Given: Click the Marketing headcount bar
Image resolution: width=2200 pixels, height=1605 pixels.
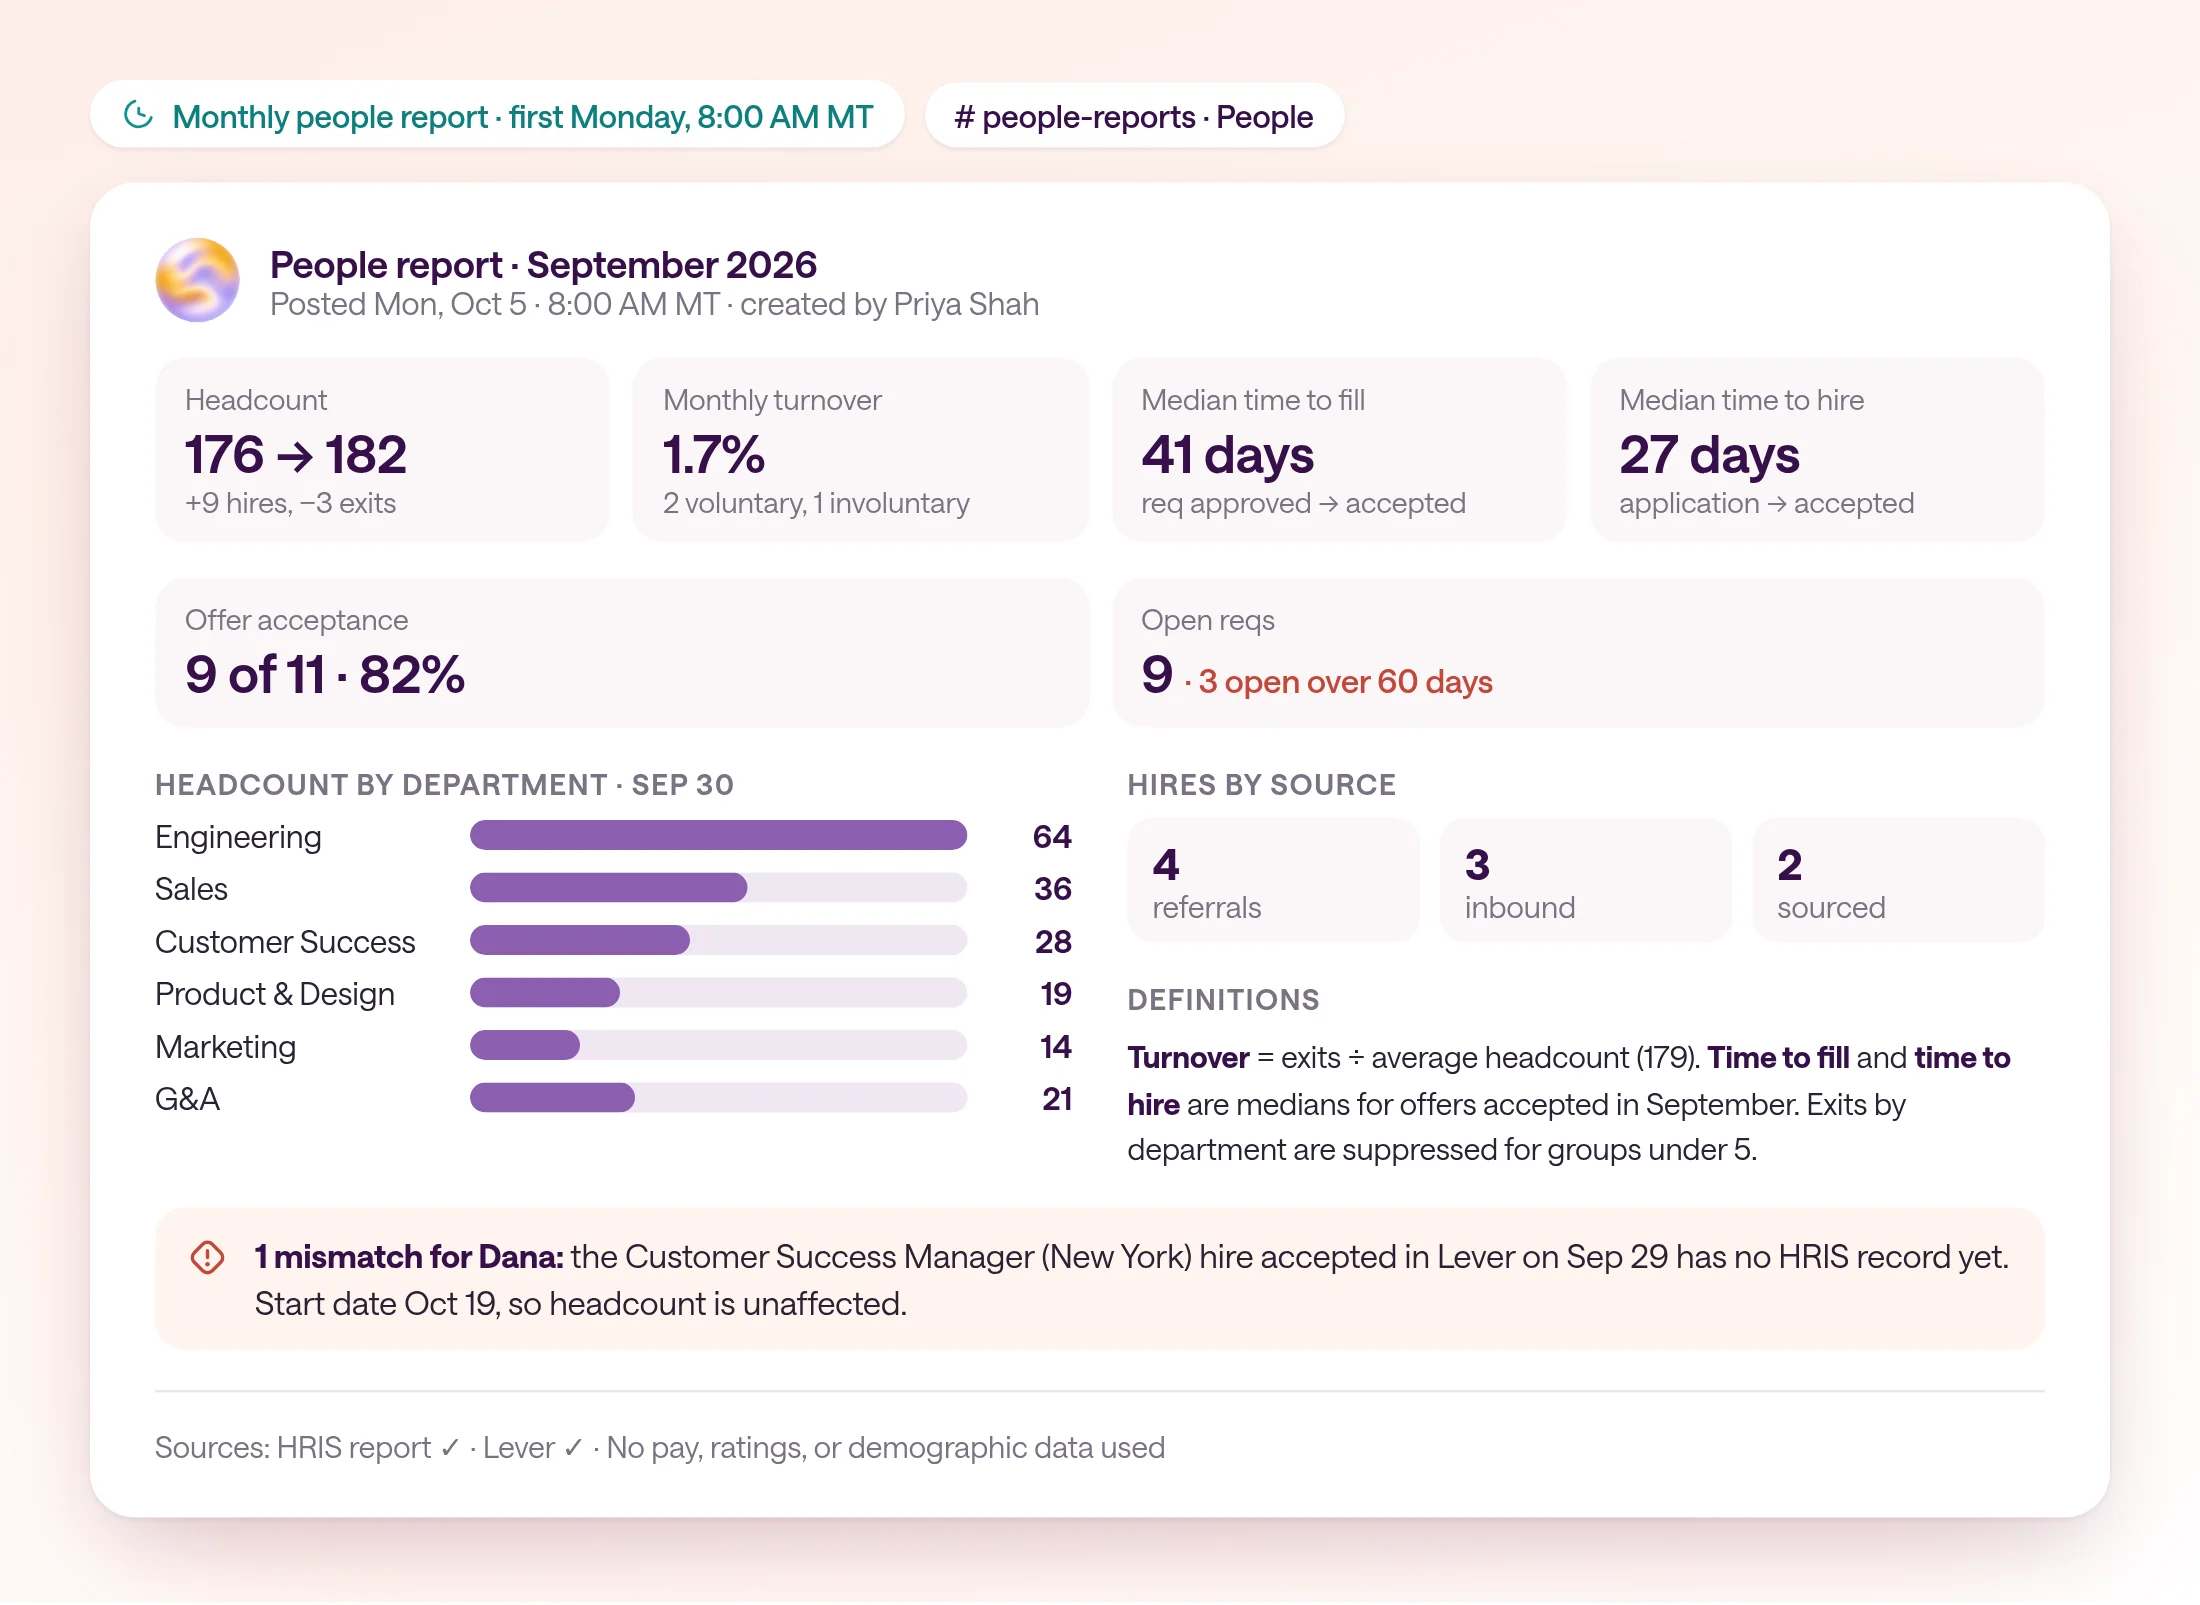Looking at the screenshot, I should click(718, 1045).
